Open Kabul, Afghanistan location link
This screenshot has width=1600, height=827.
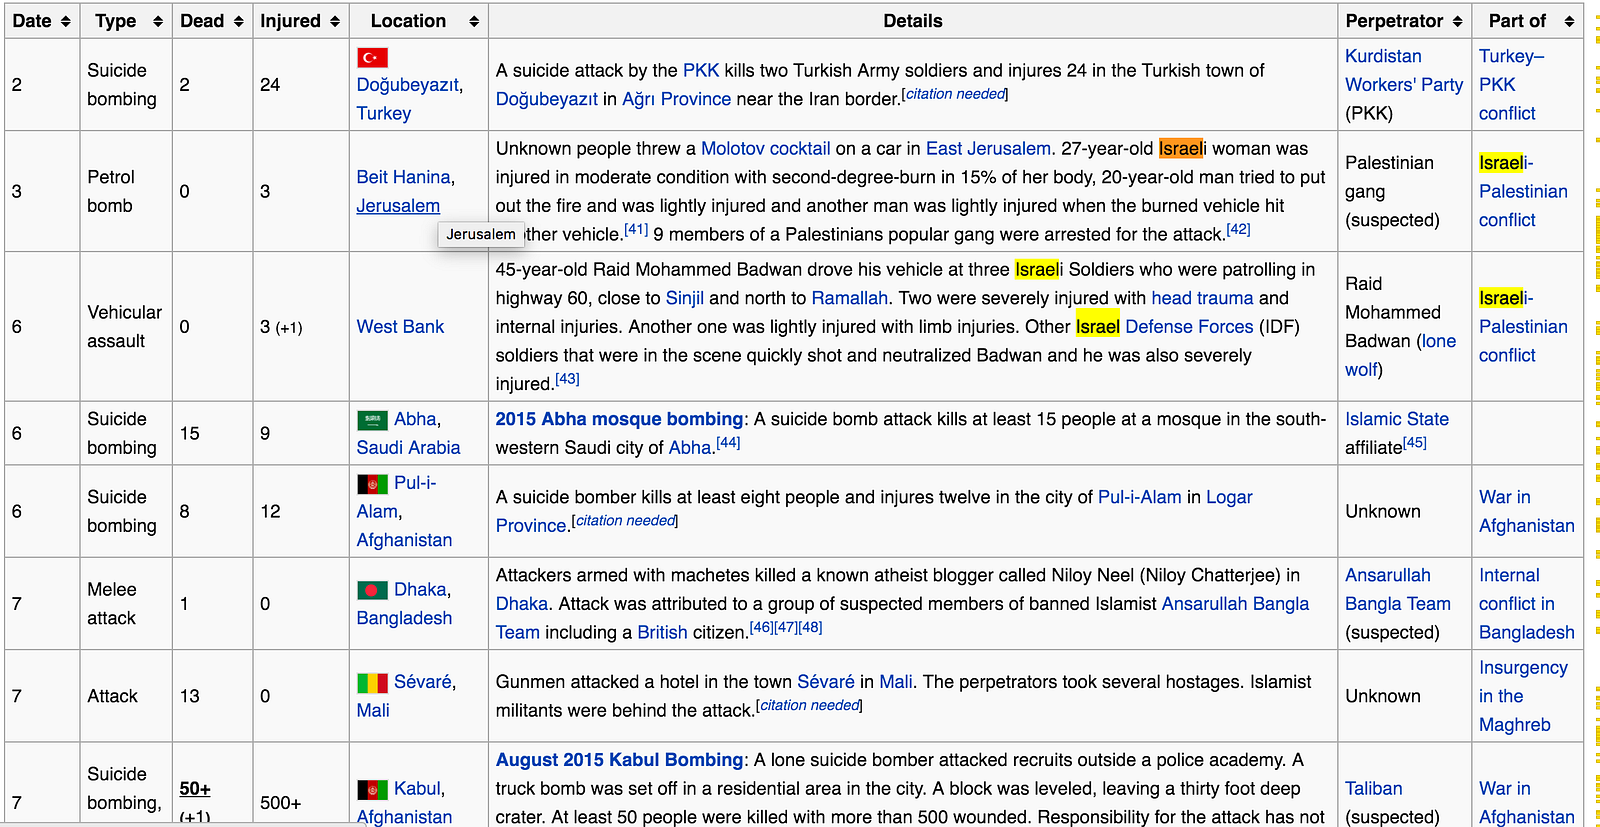click(404, 803)
